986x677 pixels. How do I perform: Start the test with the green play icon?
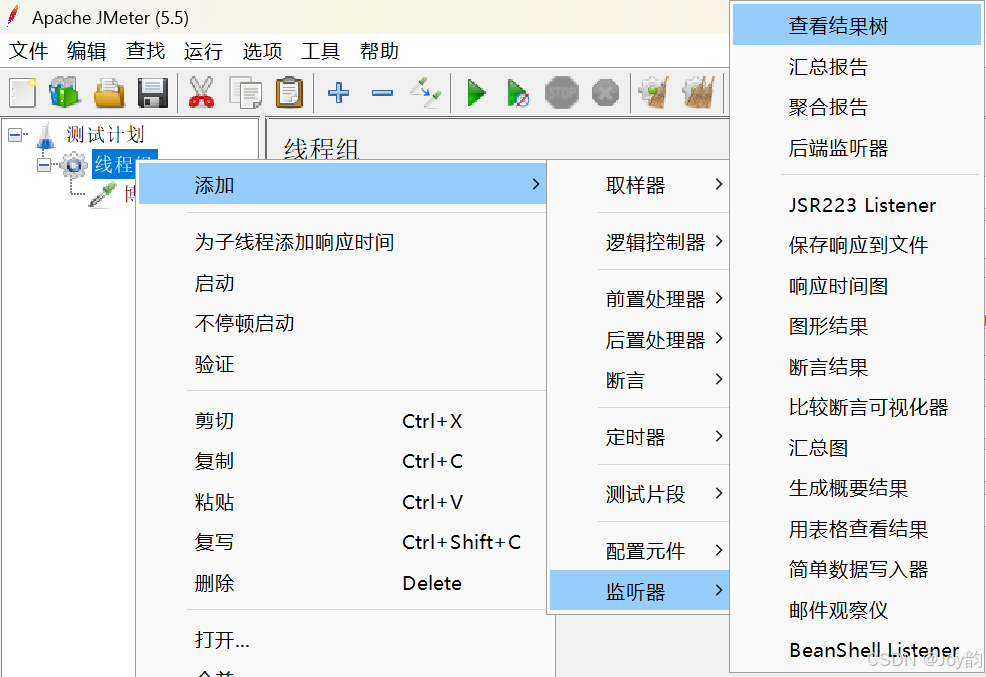(477, 93)
